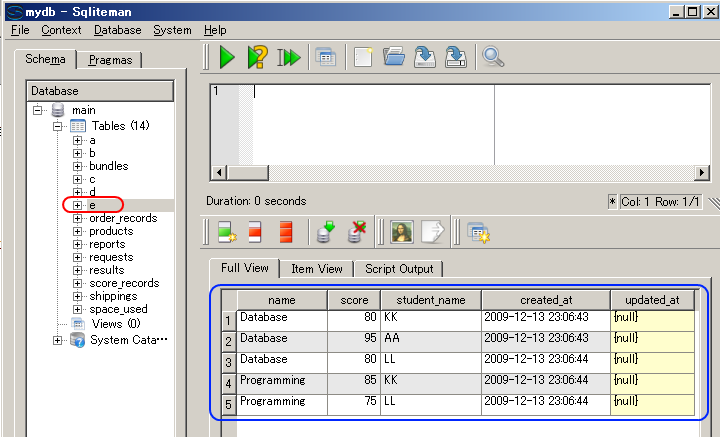Commit changes green arrow database icon

(x=326, y=231)
